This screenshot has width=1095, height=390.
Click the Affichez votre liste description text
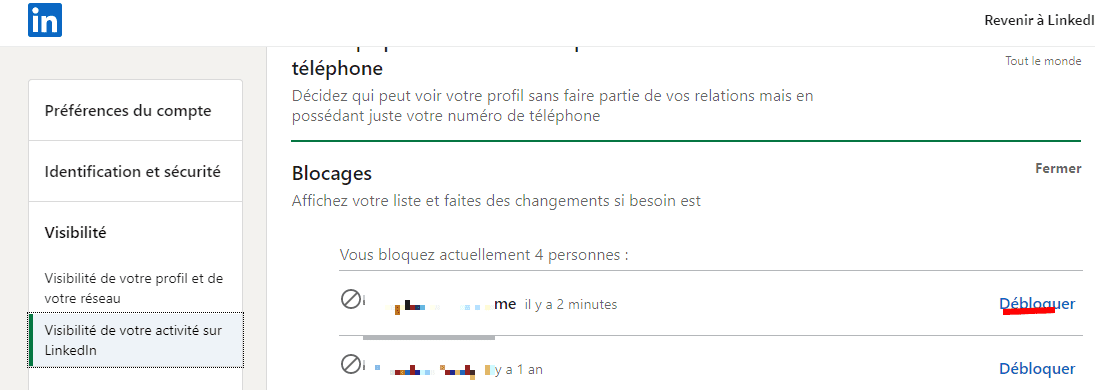coord(496,201)
